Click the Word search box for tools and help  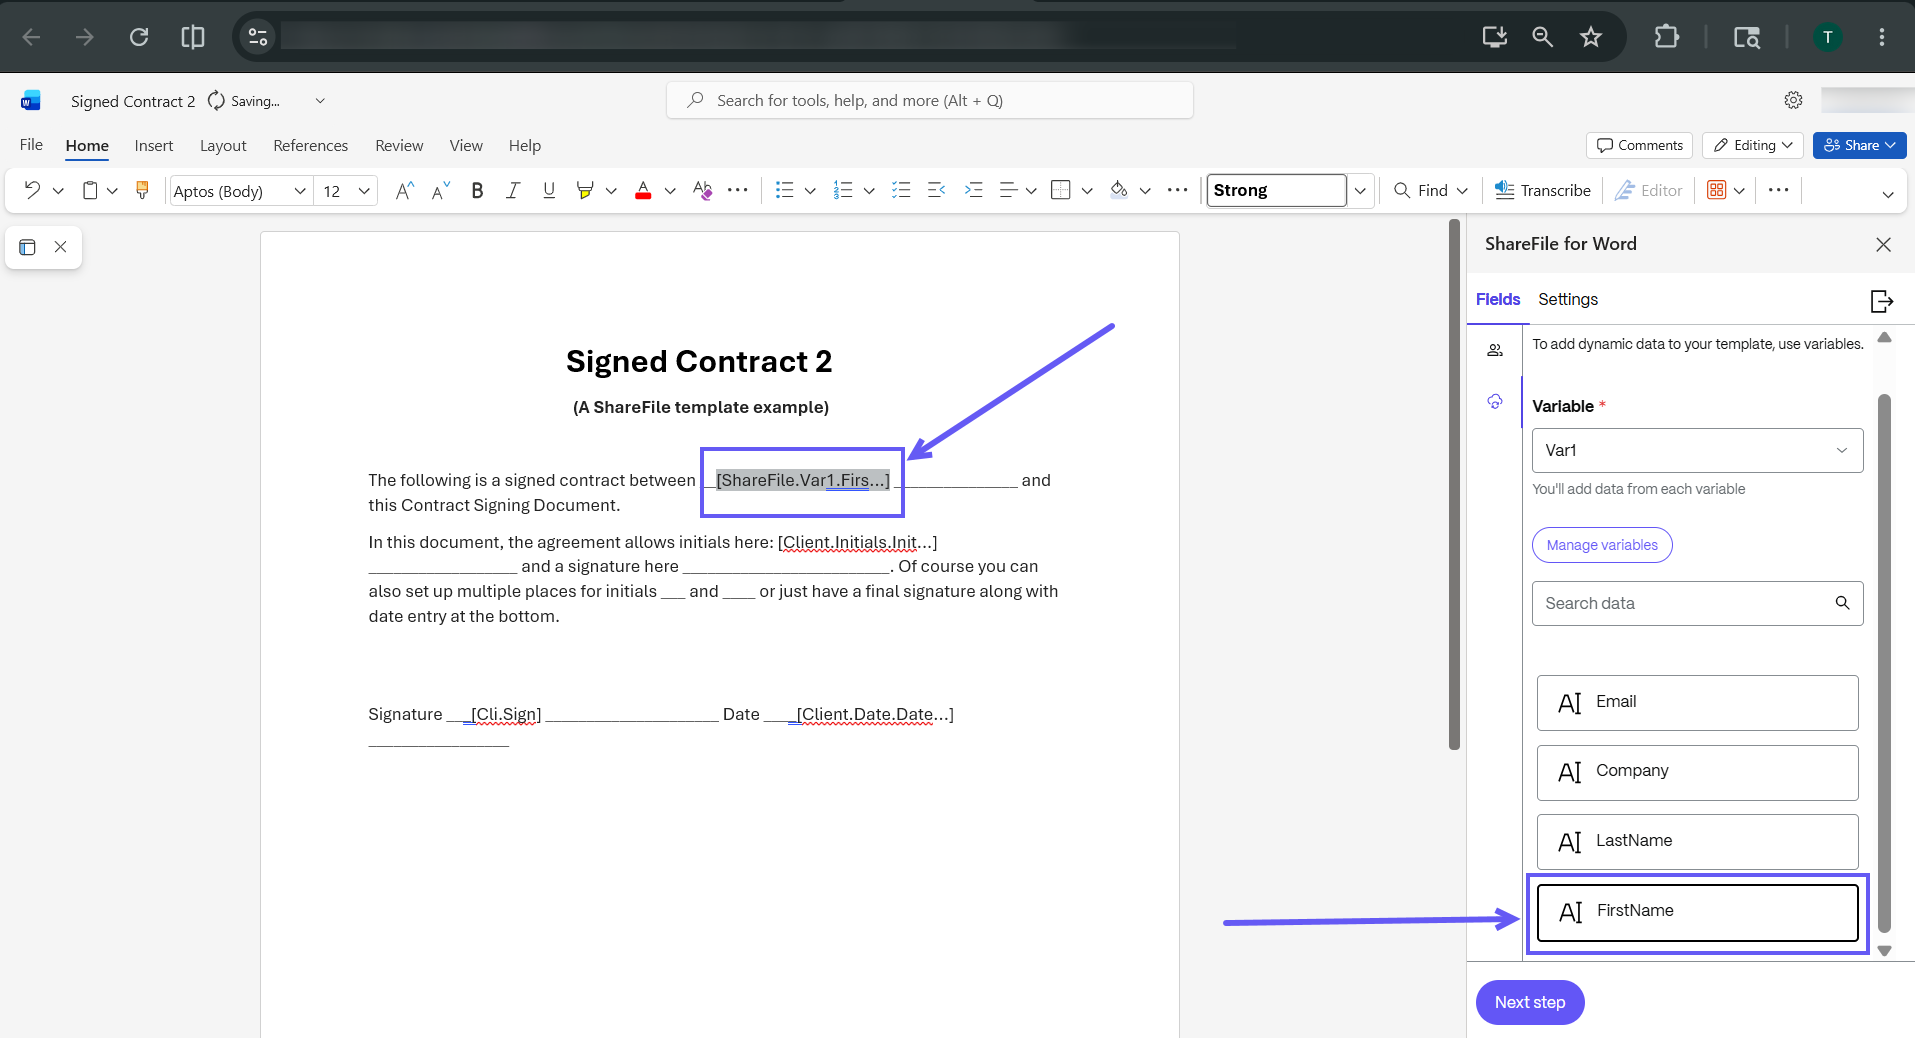930,100
